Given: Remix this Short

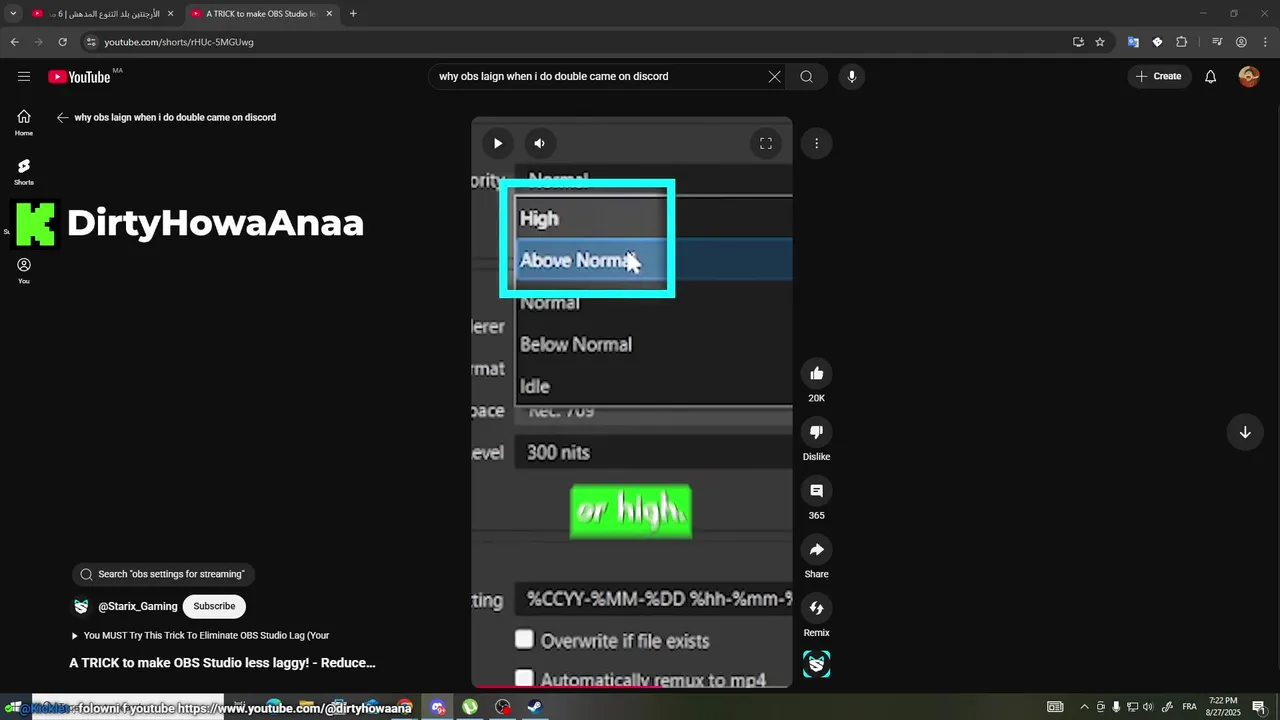Looking at the screenshot, I should (816, 608).
